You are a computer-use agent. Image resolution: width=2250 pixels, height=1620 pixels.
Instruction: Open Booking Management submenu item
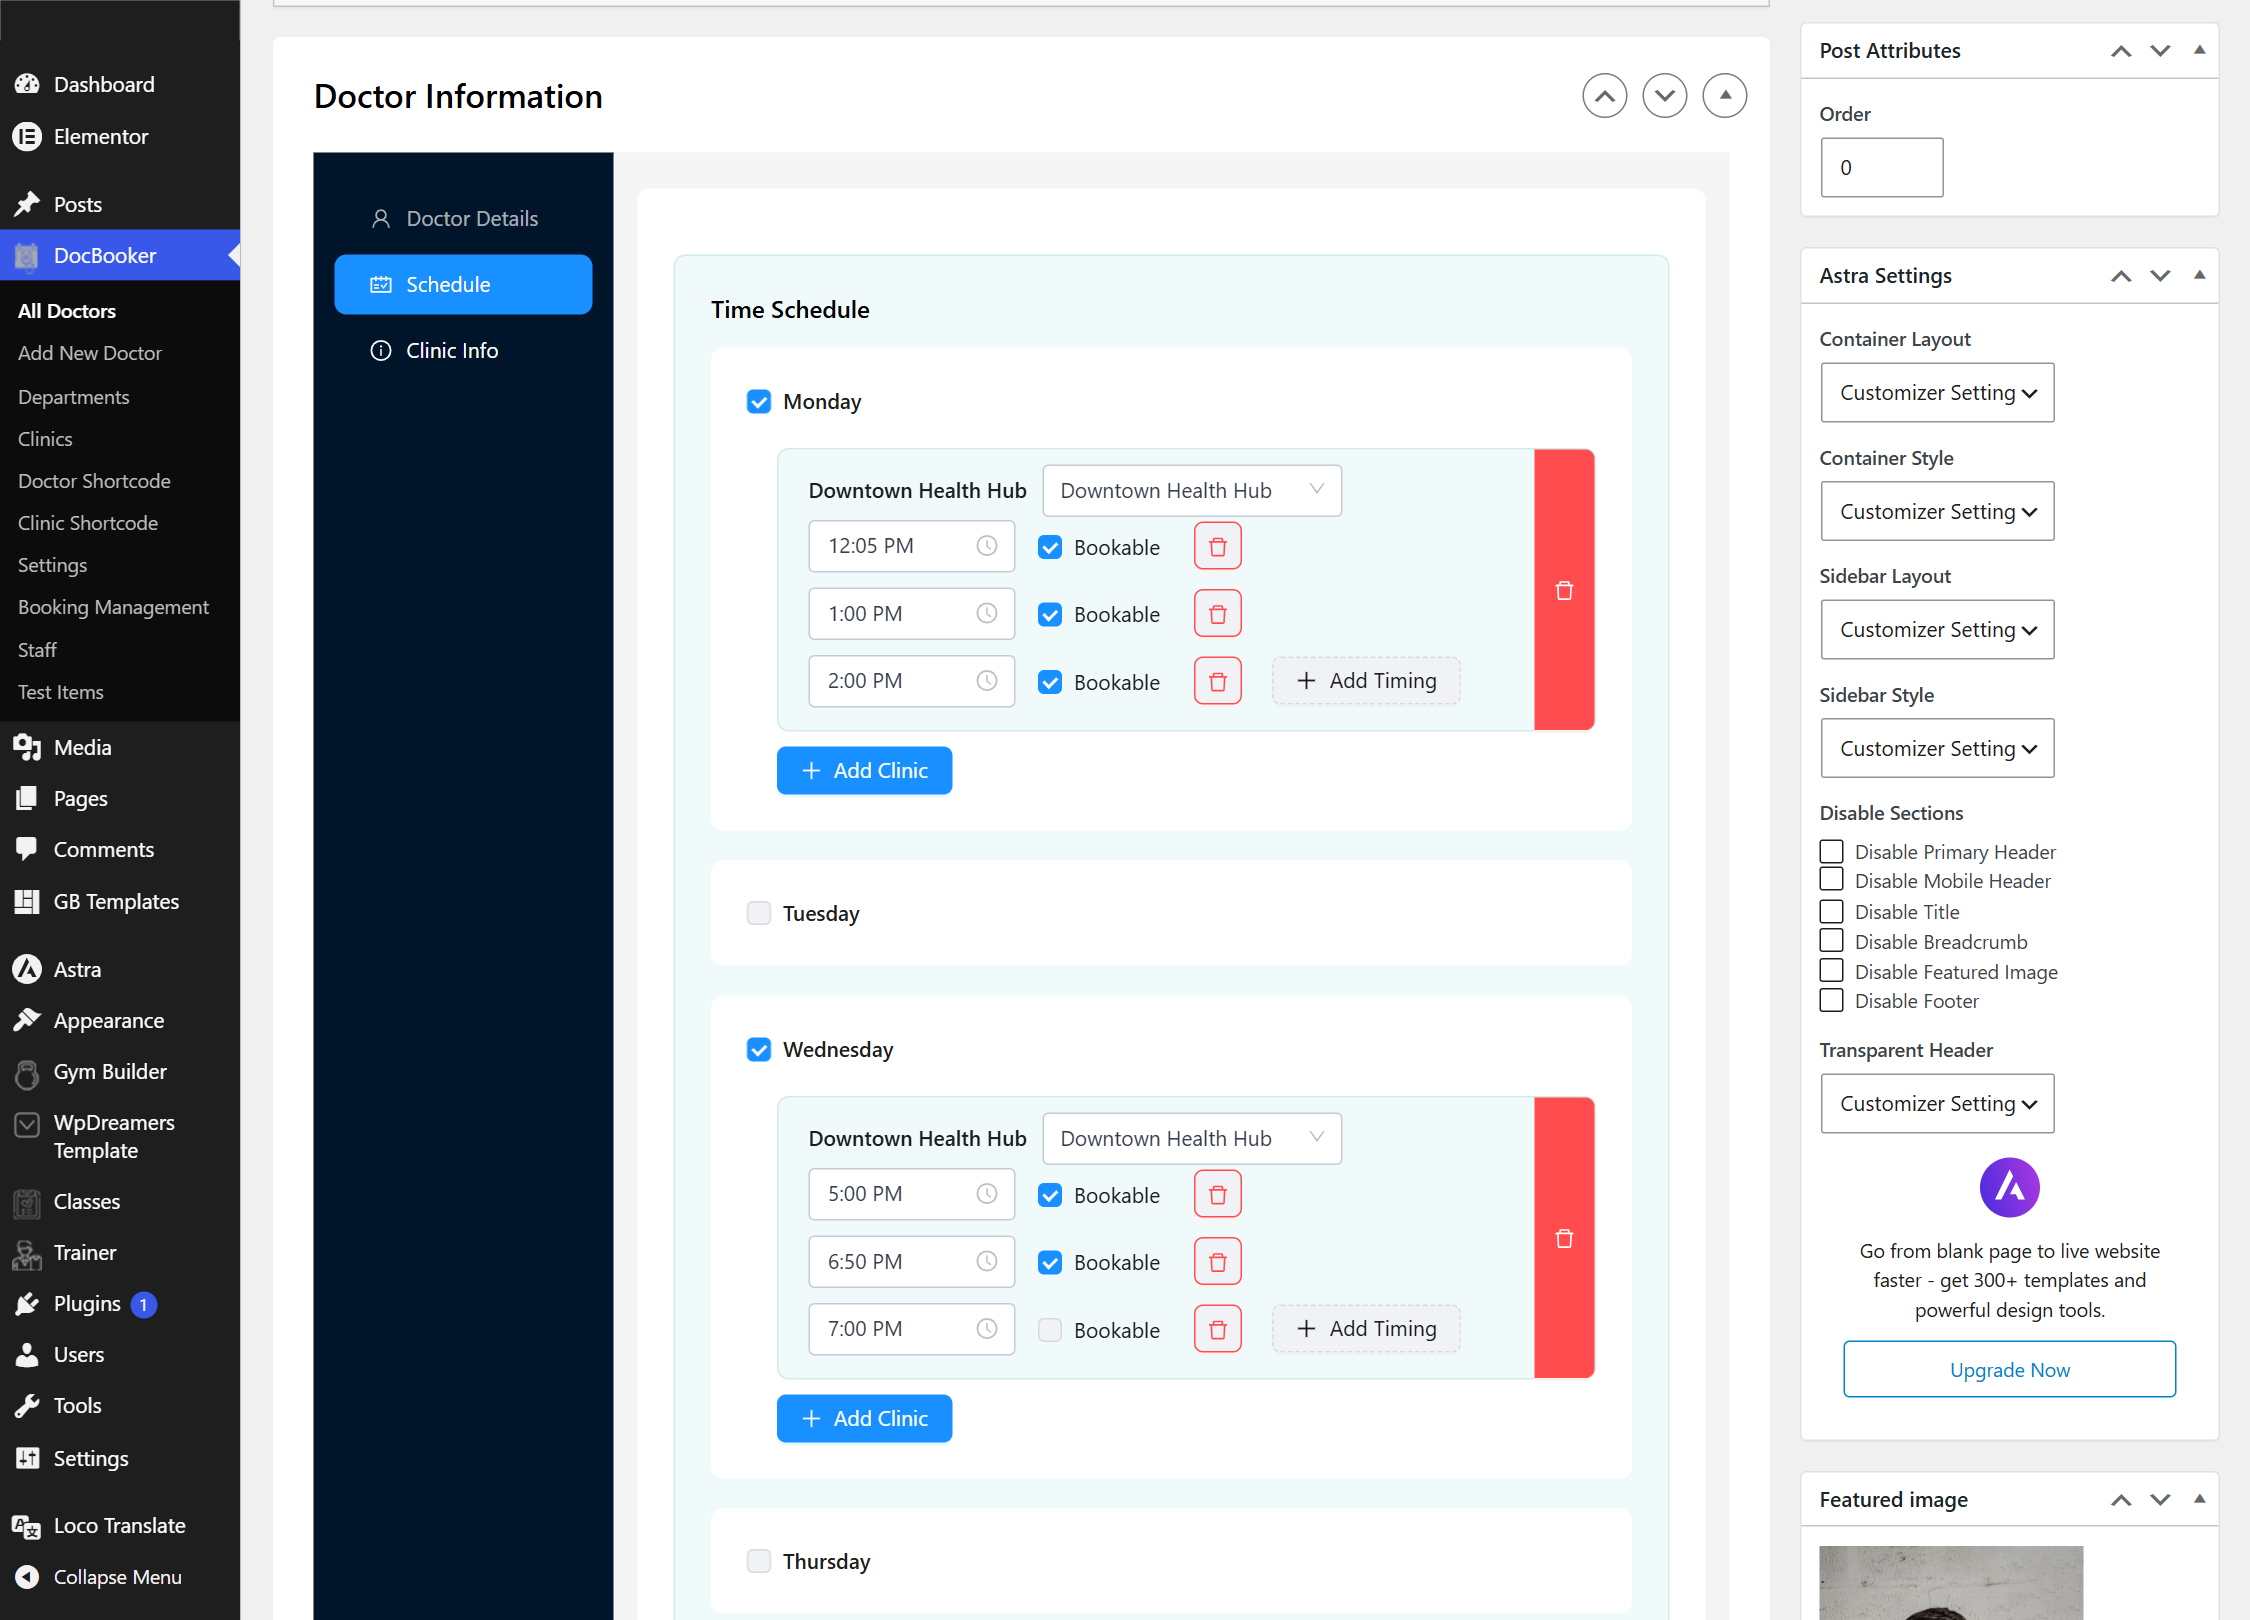(113, 607)
